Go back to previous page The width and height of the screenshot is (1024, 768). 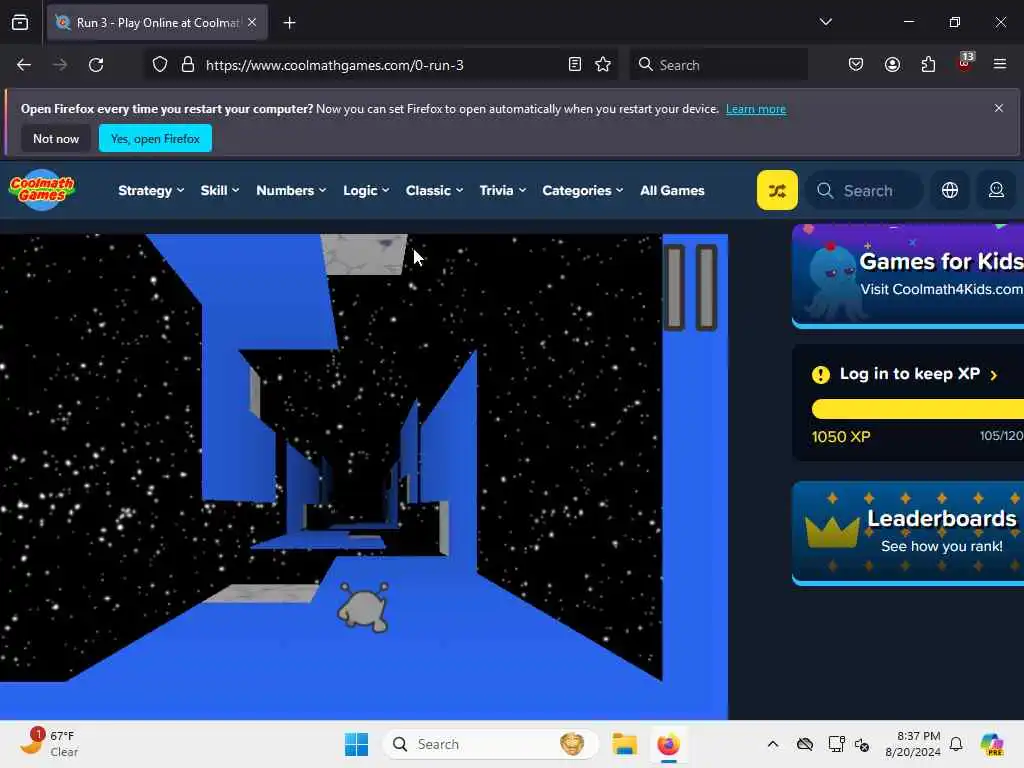pyautogui.click(x=24, y=65)
